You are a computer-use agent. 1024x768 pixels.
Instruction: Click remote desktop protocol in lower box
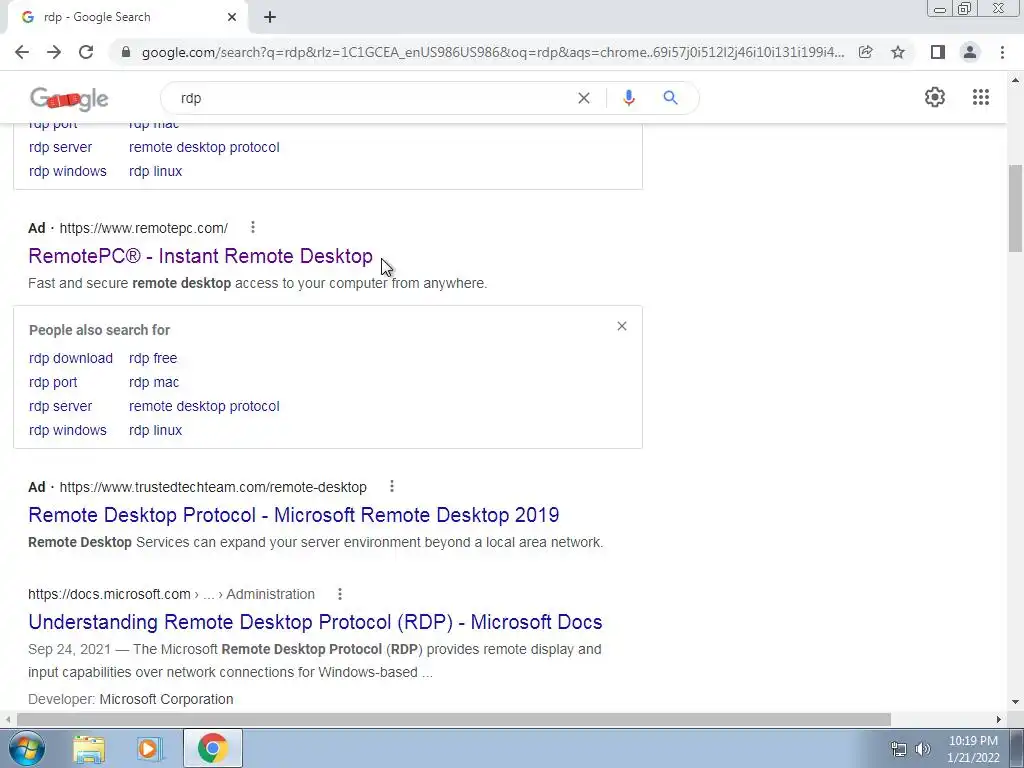(x=204, y=406)
